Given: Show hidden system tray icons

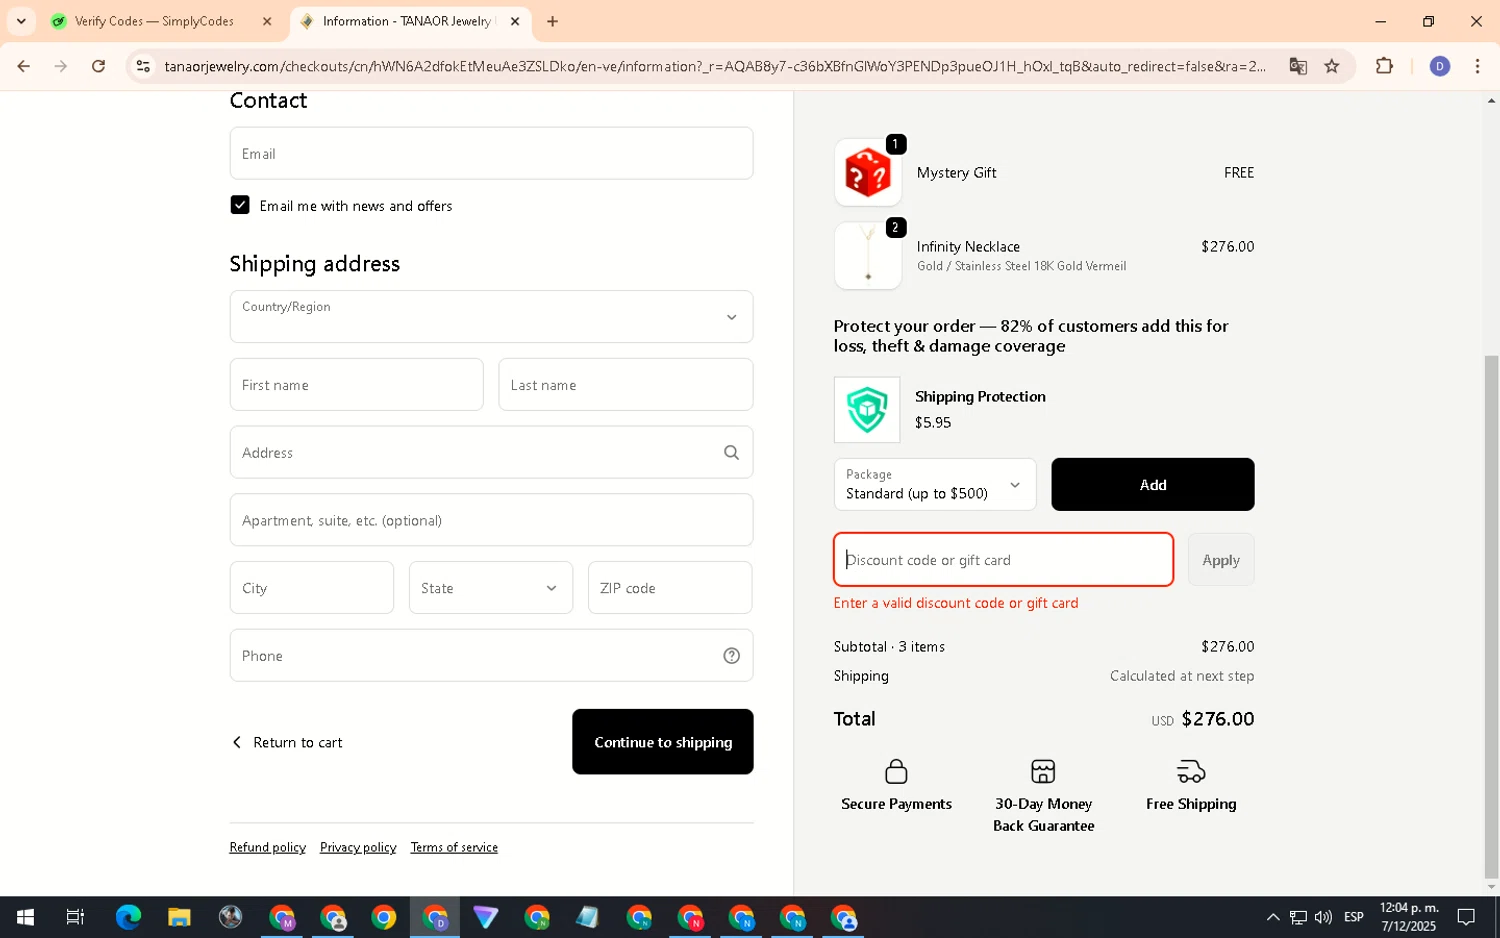Looking at the screenshot, I should 1273,917.
